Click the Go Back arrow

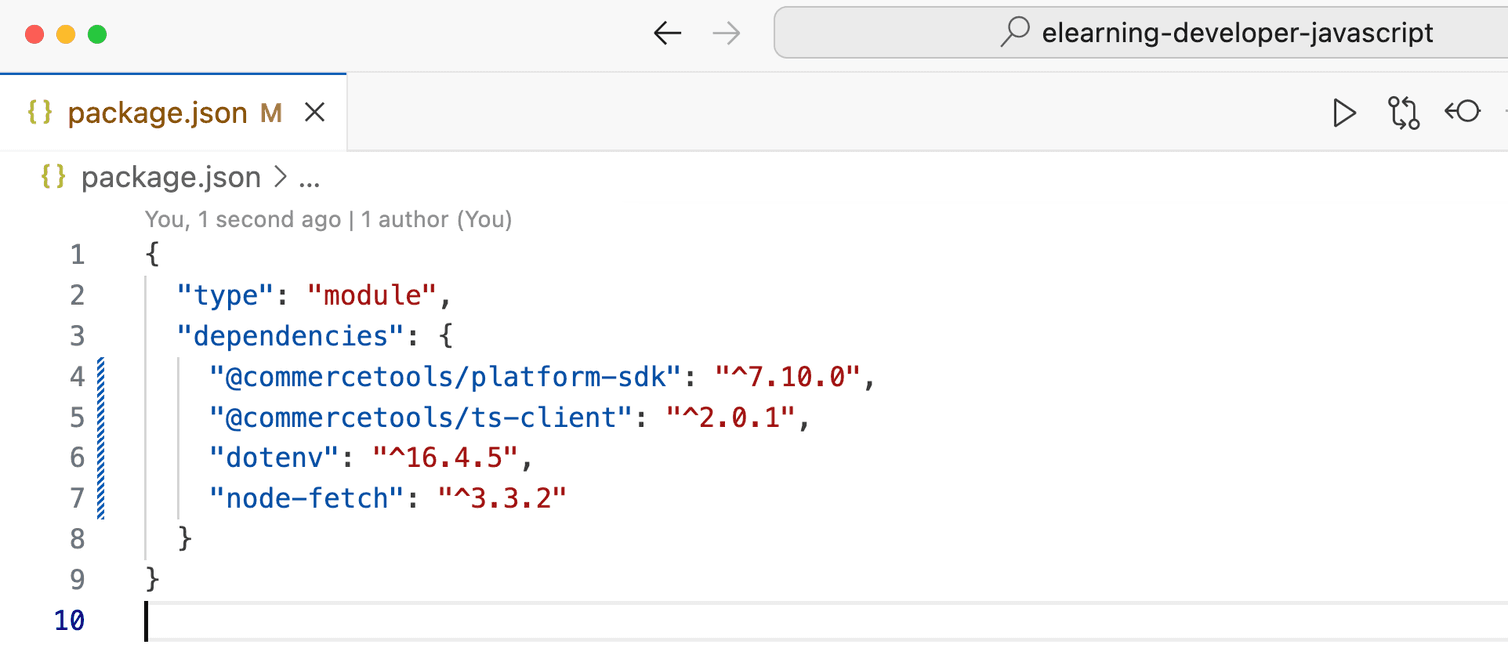pyautogui.click(x=667, y=34)
